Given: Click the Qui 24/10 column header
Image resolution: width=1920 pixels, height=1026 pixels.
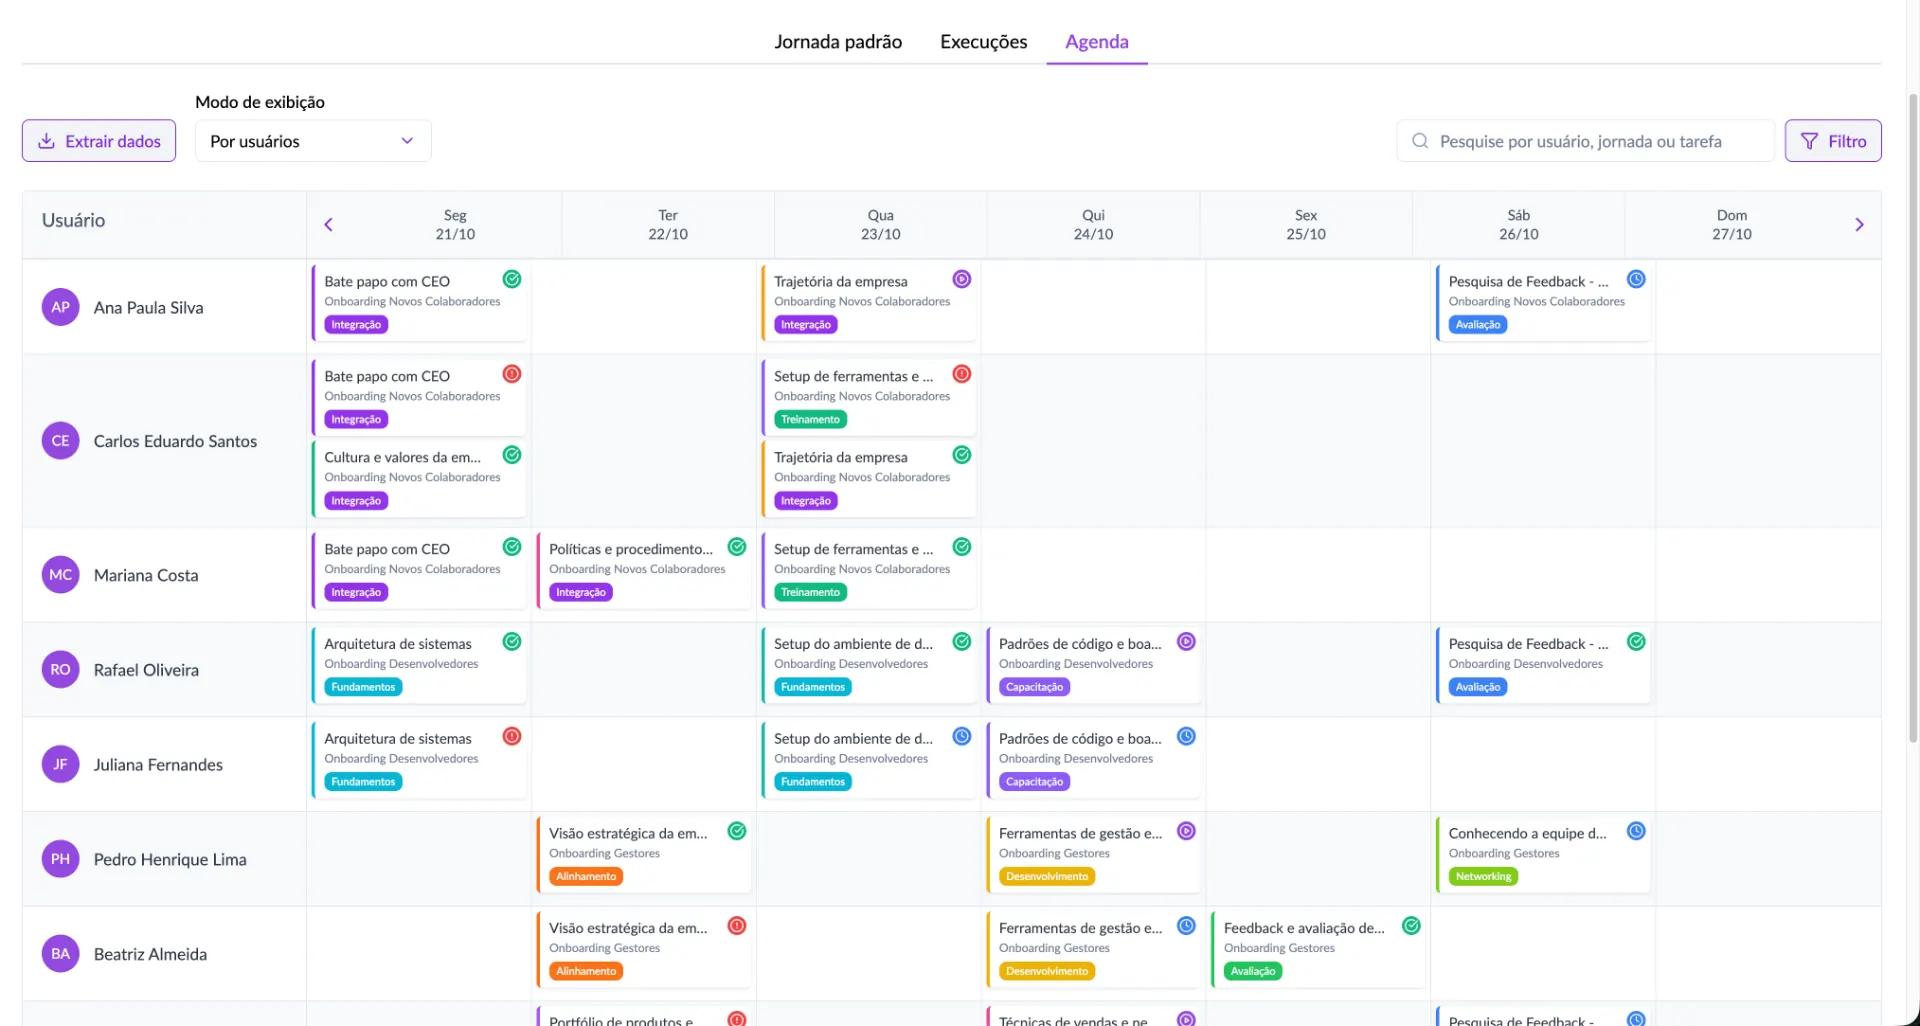Looking at the screenshot, I should [x=1093, y=225].
